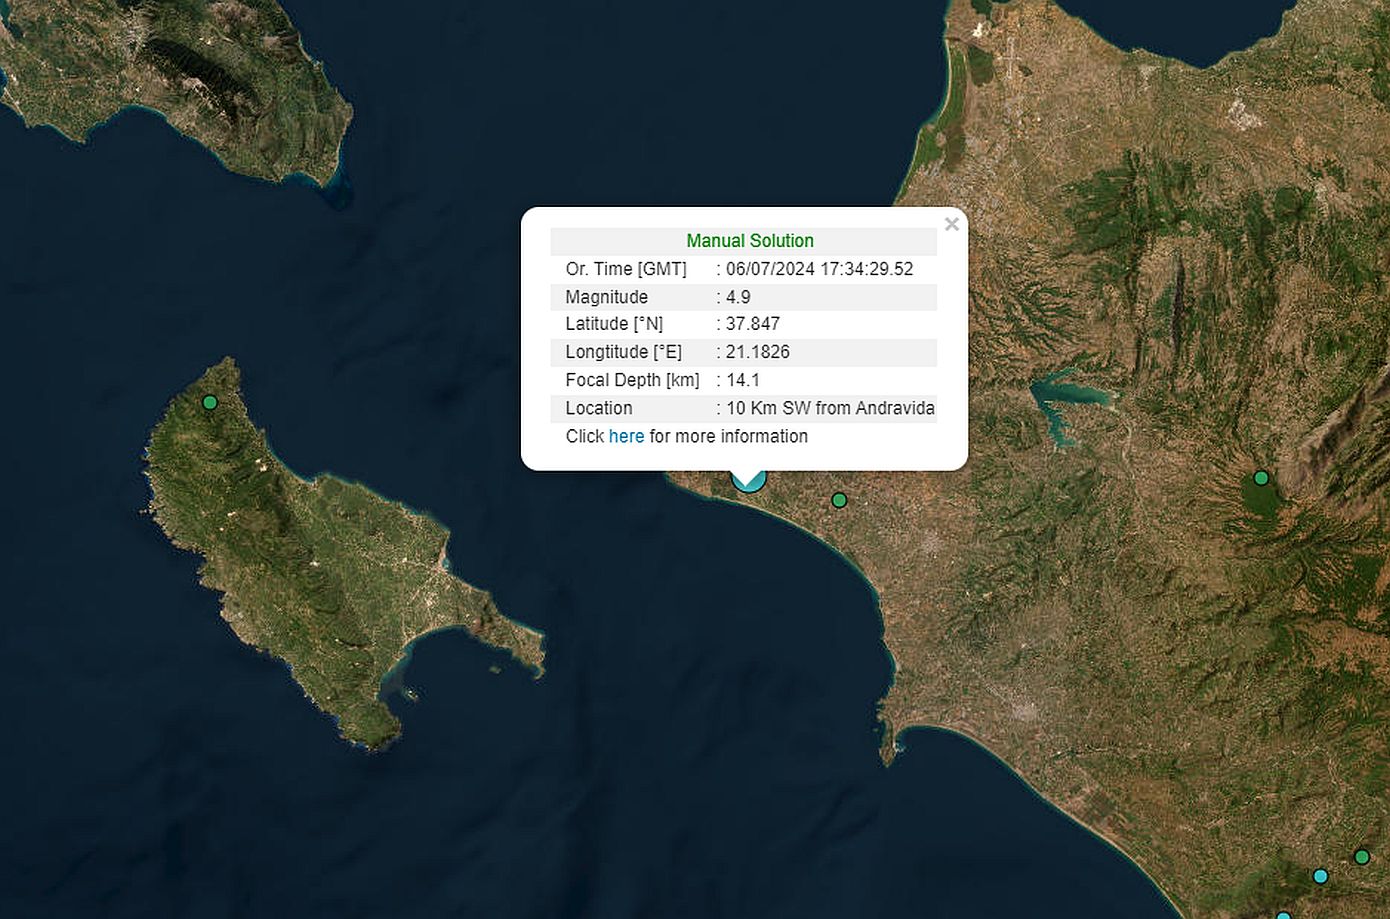Select the cyan marker beside the bottom-right green marker
The image size is (1390, 919).
[x=1320, y=877]
